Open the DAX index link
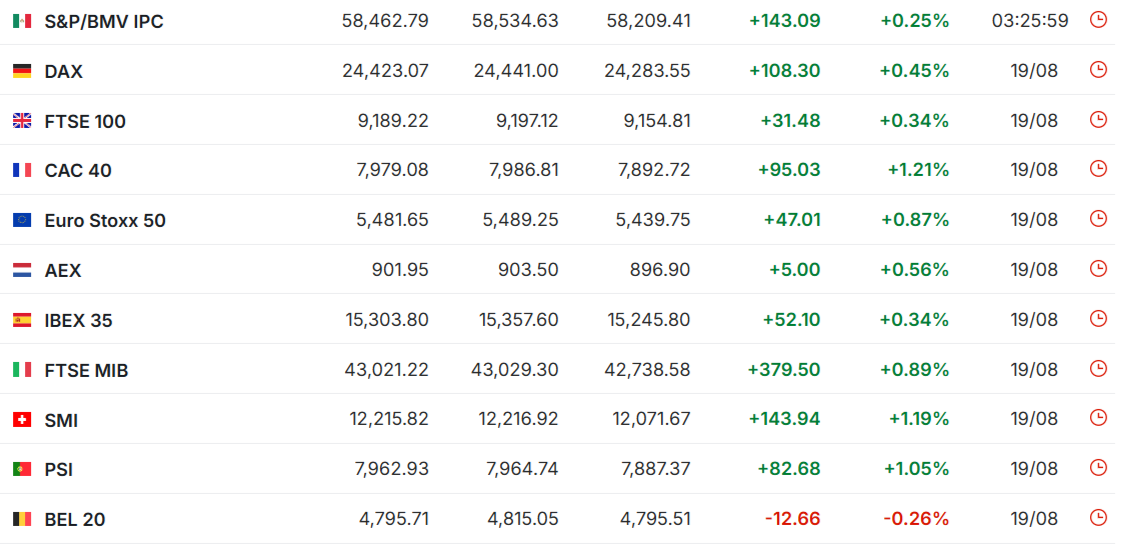Viewport: 1121px width, 546px height. point(64,71)
